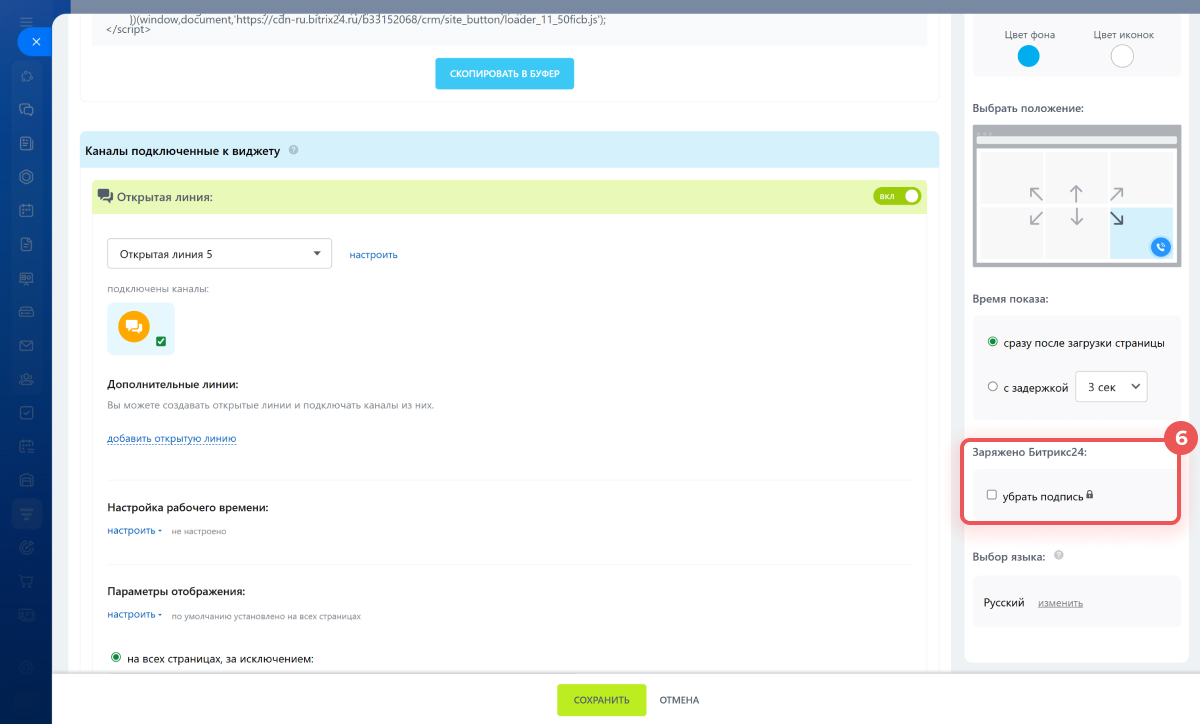Screen dimensions: 1200x724
Task: Toggle the Открытая линия ВКЛ switch
Action: pos(897,196)
